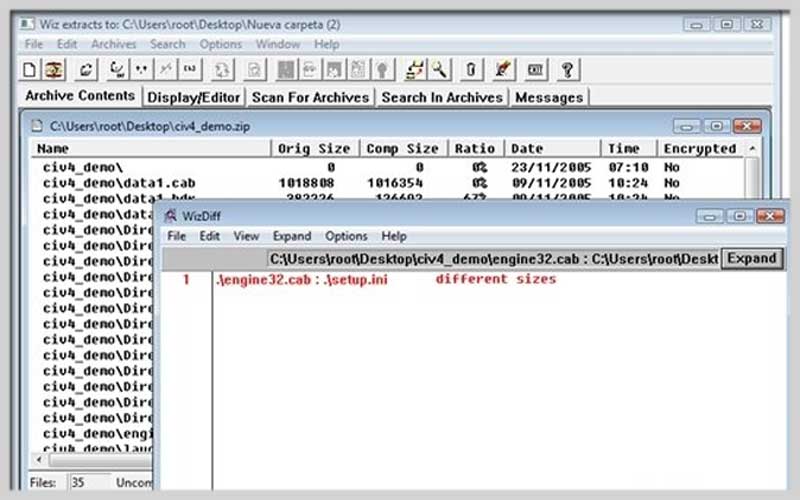Image resolution: width=800 pixels, height=500 pixels.
Task: Click the WizDiff window title icon
Action: tap(171, 216)
